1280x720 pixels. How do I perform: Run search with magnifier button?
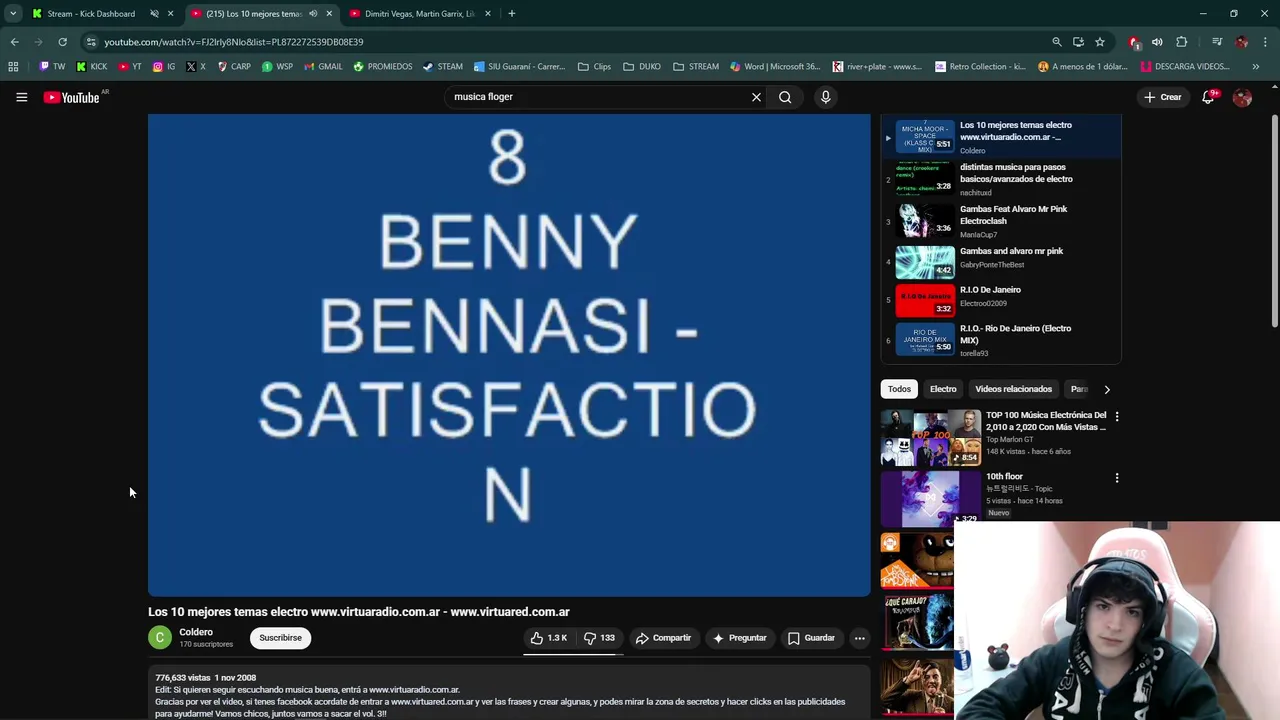point(785,97)
